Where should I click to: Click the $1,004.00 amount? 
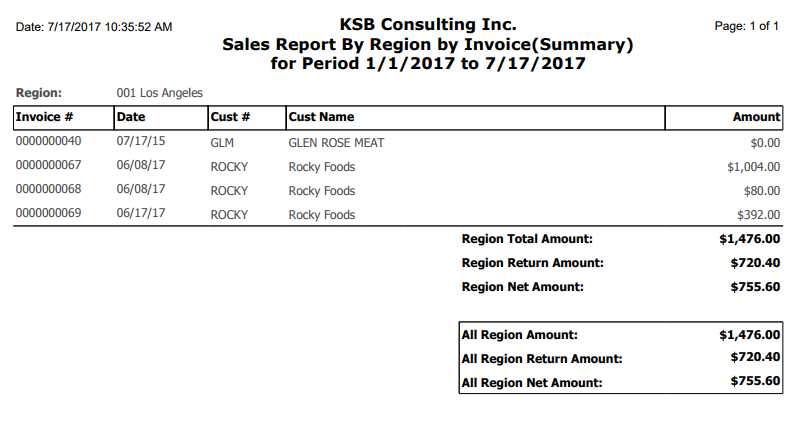(x=753, y=167)
